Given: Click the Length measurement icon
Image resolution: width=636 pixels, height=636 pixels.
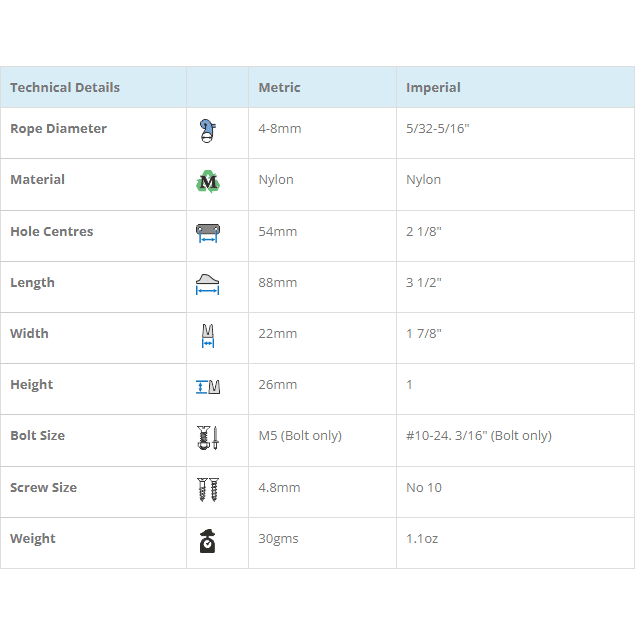Looking at the screenshot, I should point(207,284).
